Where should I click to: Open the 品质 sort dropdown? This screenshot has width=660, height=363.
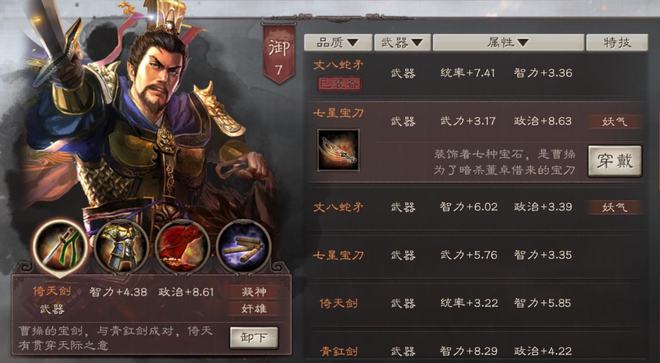pyautogui.click(x=338, y=43)
